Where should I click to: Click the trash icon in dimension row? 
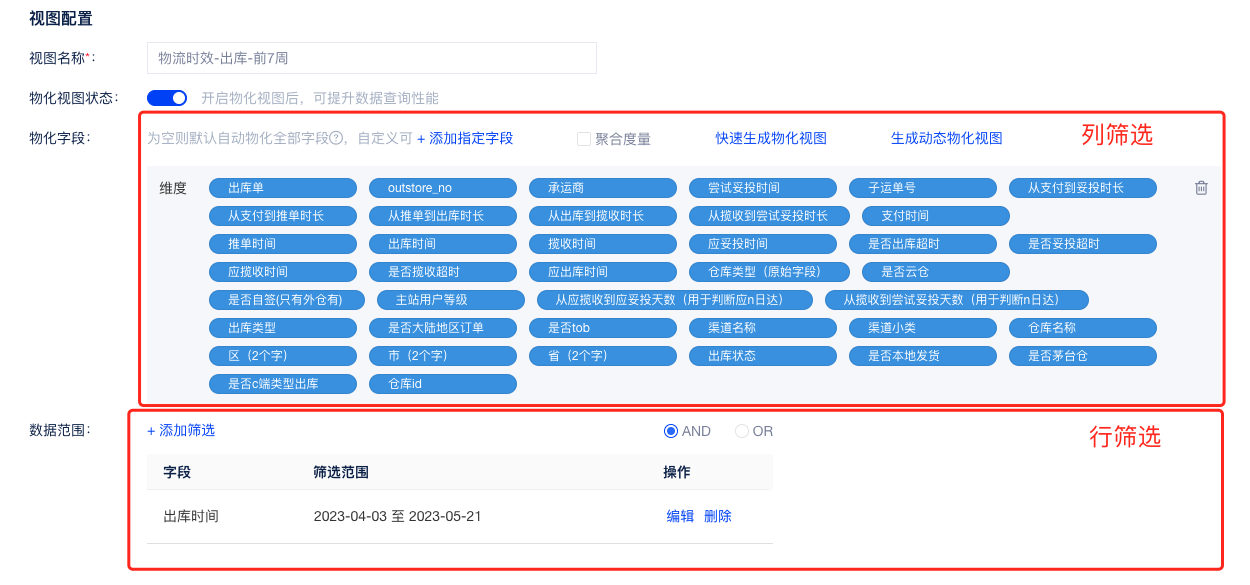pos(1201,188)
